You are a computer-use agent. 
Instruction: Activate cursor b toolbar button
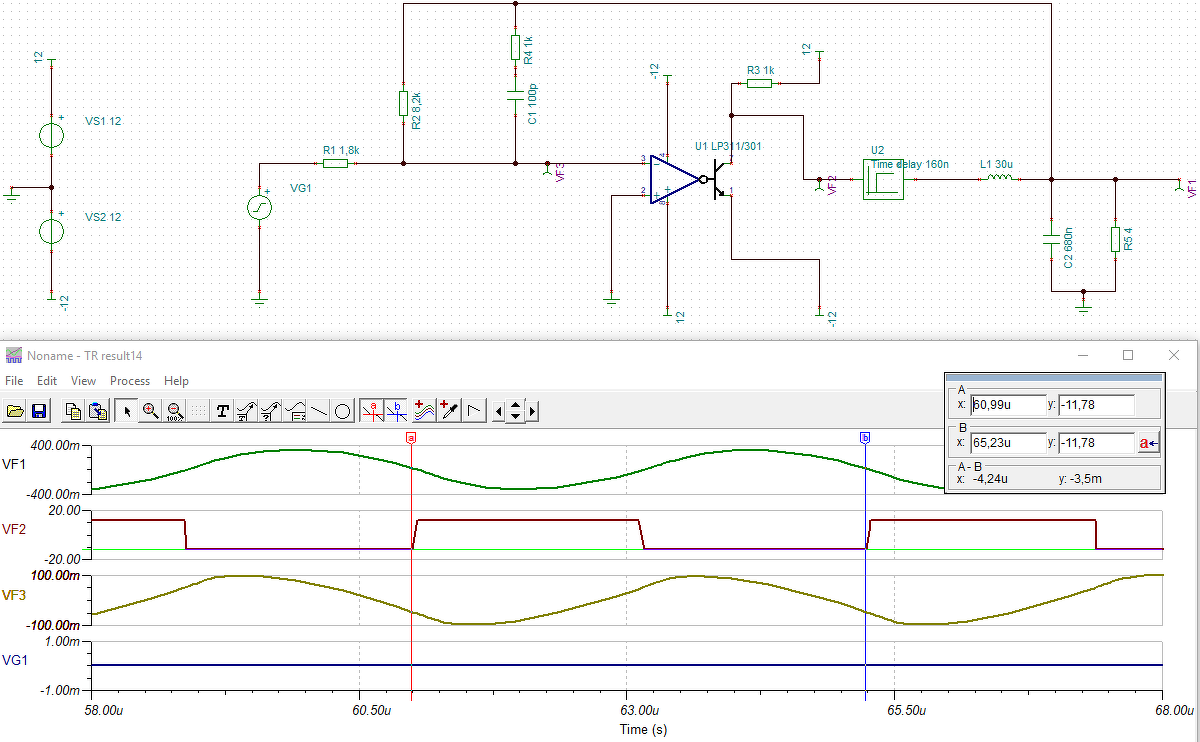point(396,410)
